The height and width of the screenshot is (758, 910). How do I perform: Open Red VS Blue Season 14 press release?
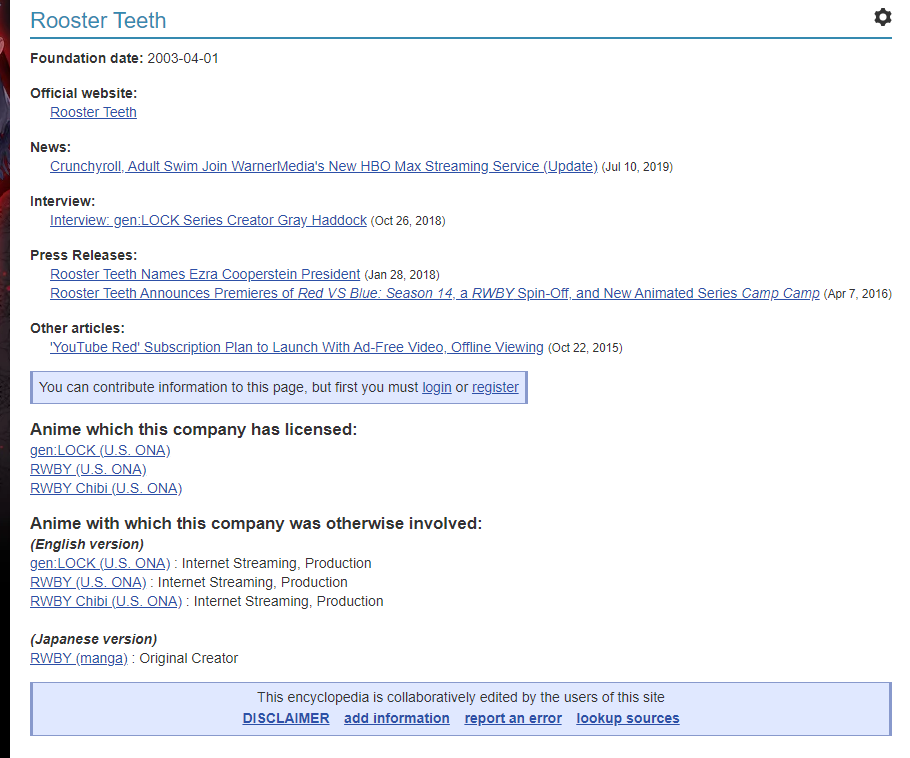coord(435,293)
